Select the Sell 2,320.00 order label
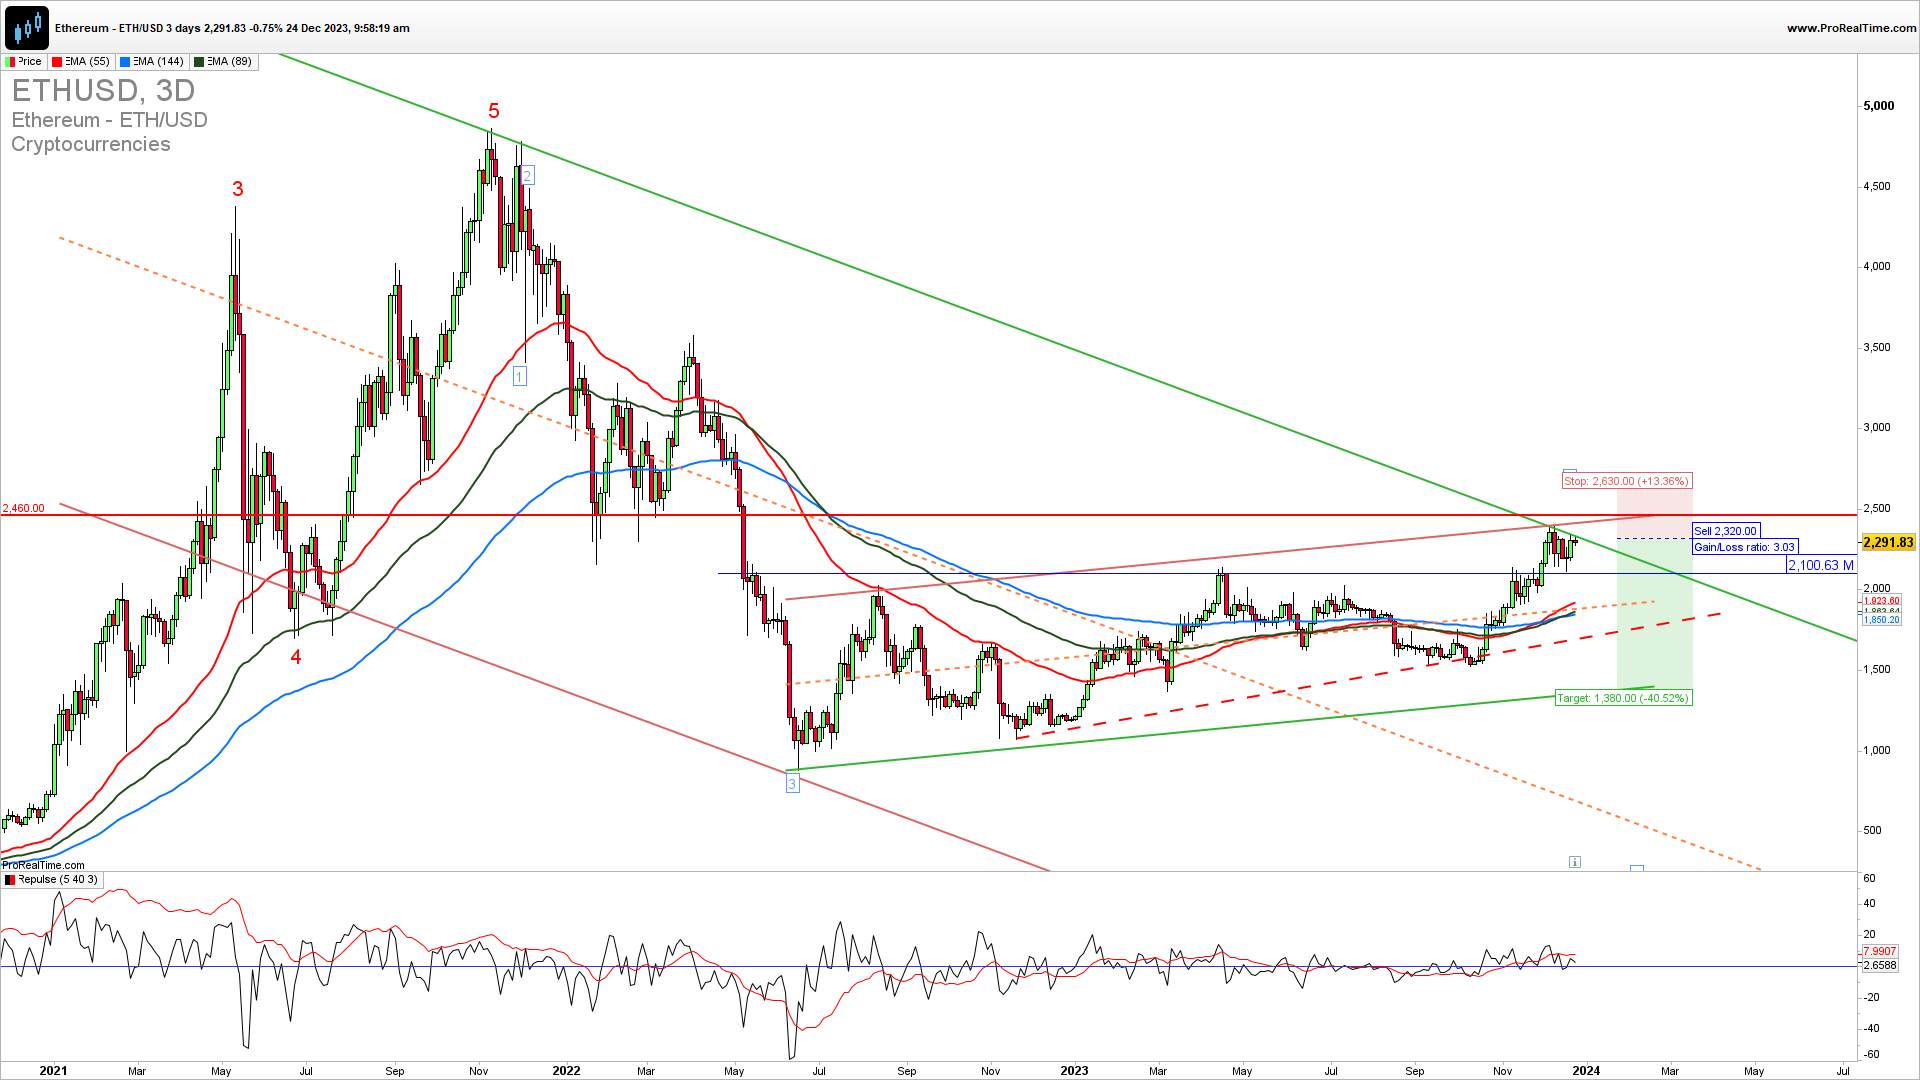 [x=1725, y=531]
